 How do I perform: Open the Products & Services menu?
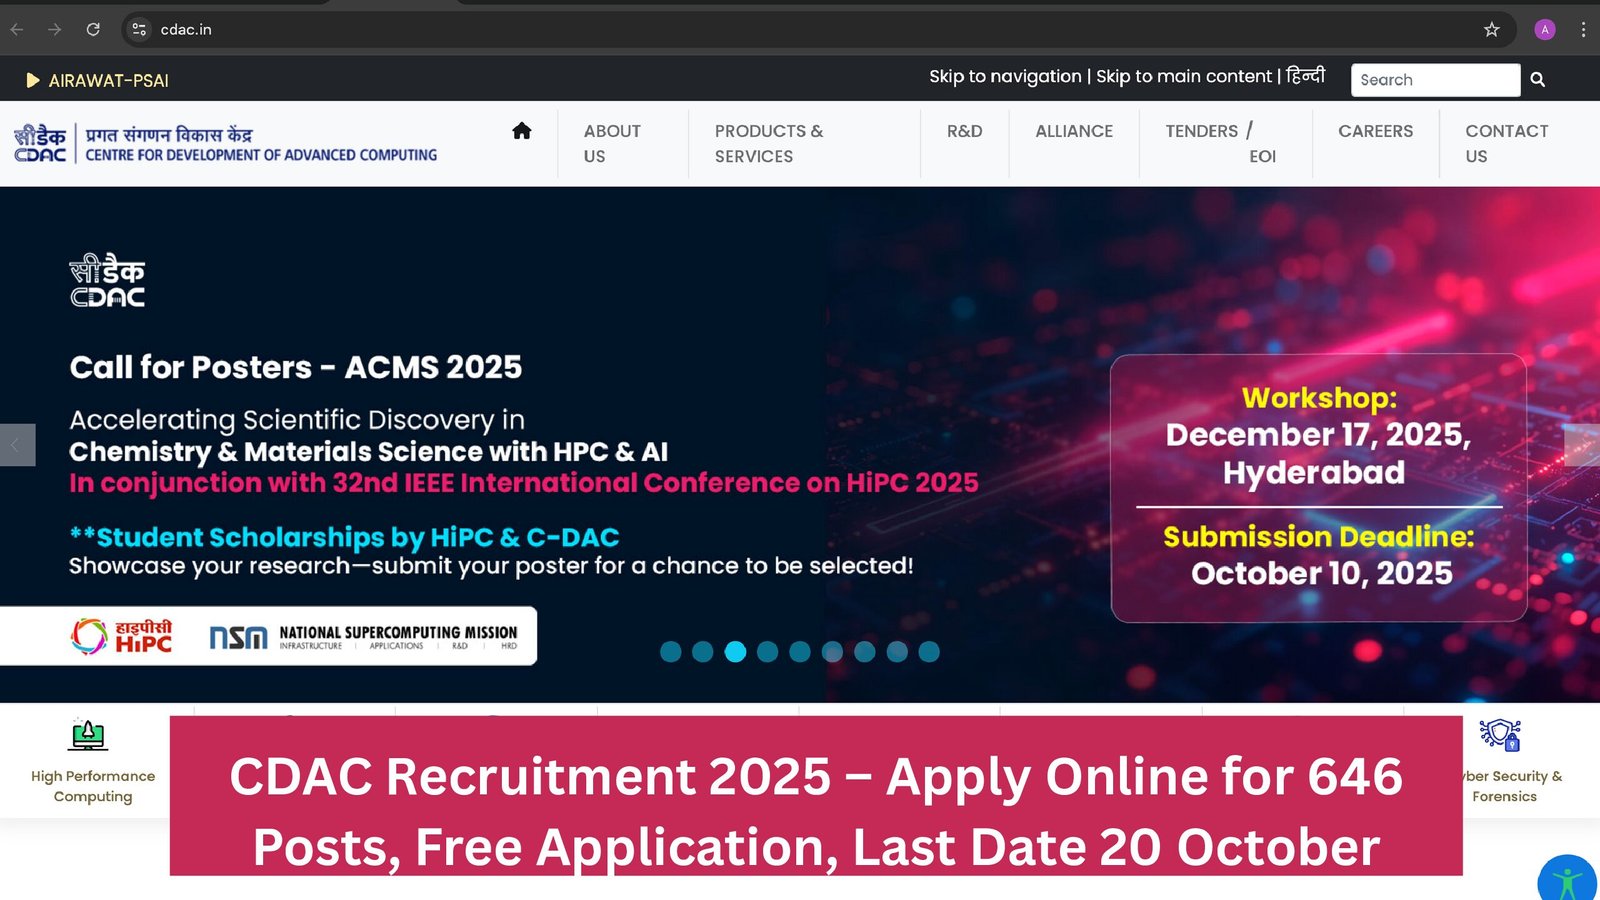(768, 144)
